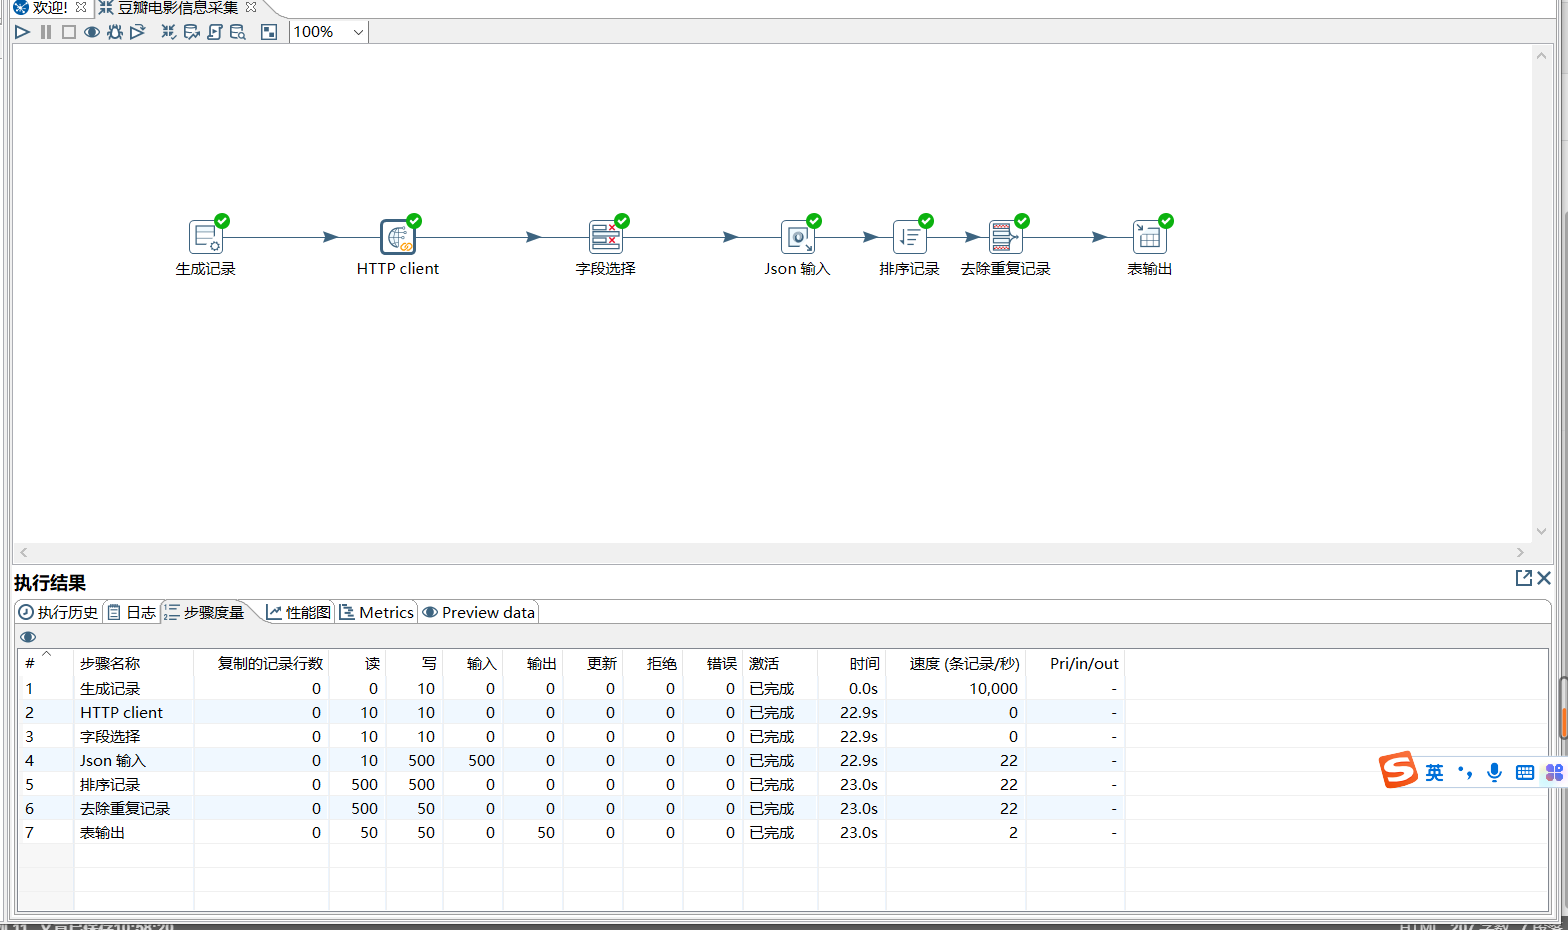The width and height of the screenshot is (1568, 930).
Task: Switch to the 欢迎! tab
Action: pos(49,8)
